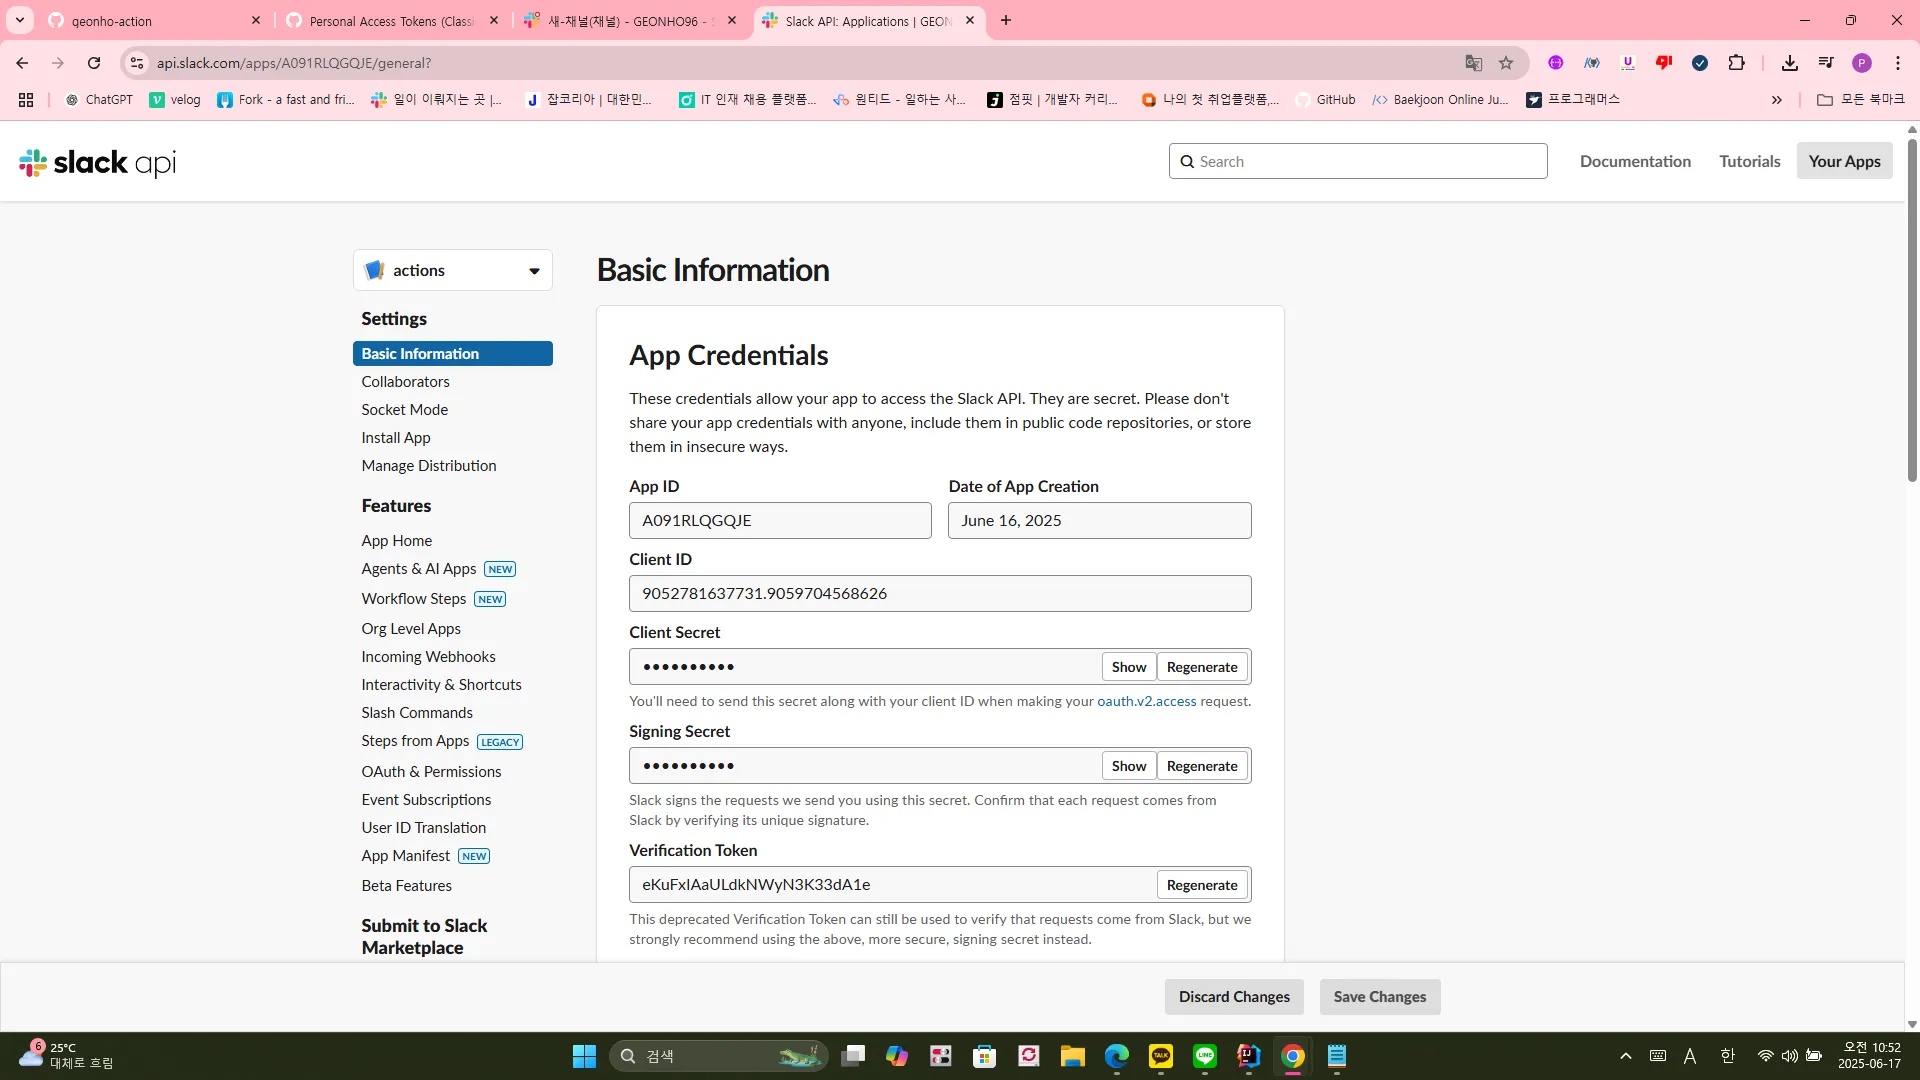
Task: Click Discard Changes
Action: (x=1234, y=997)
